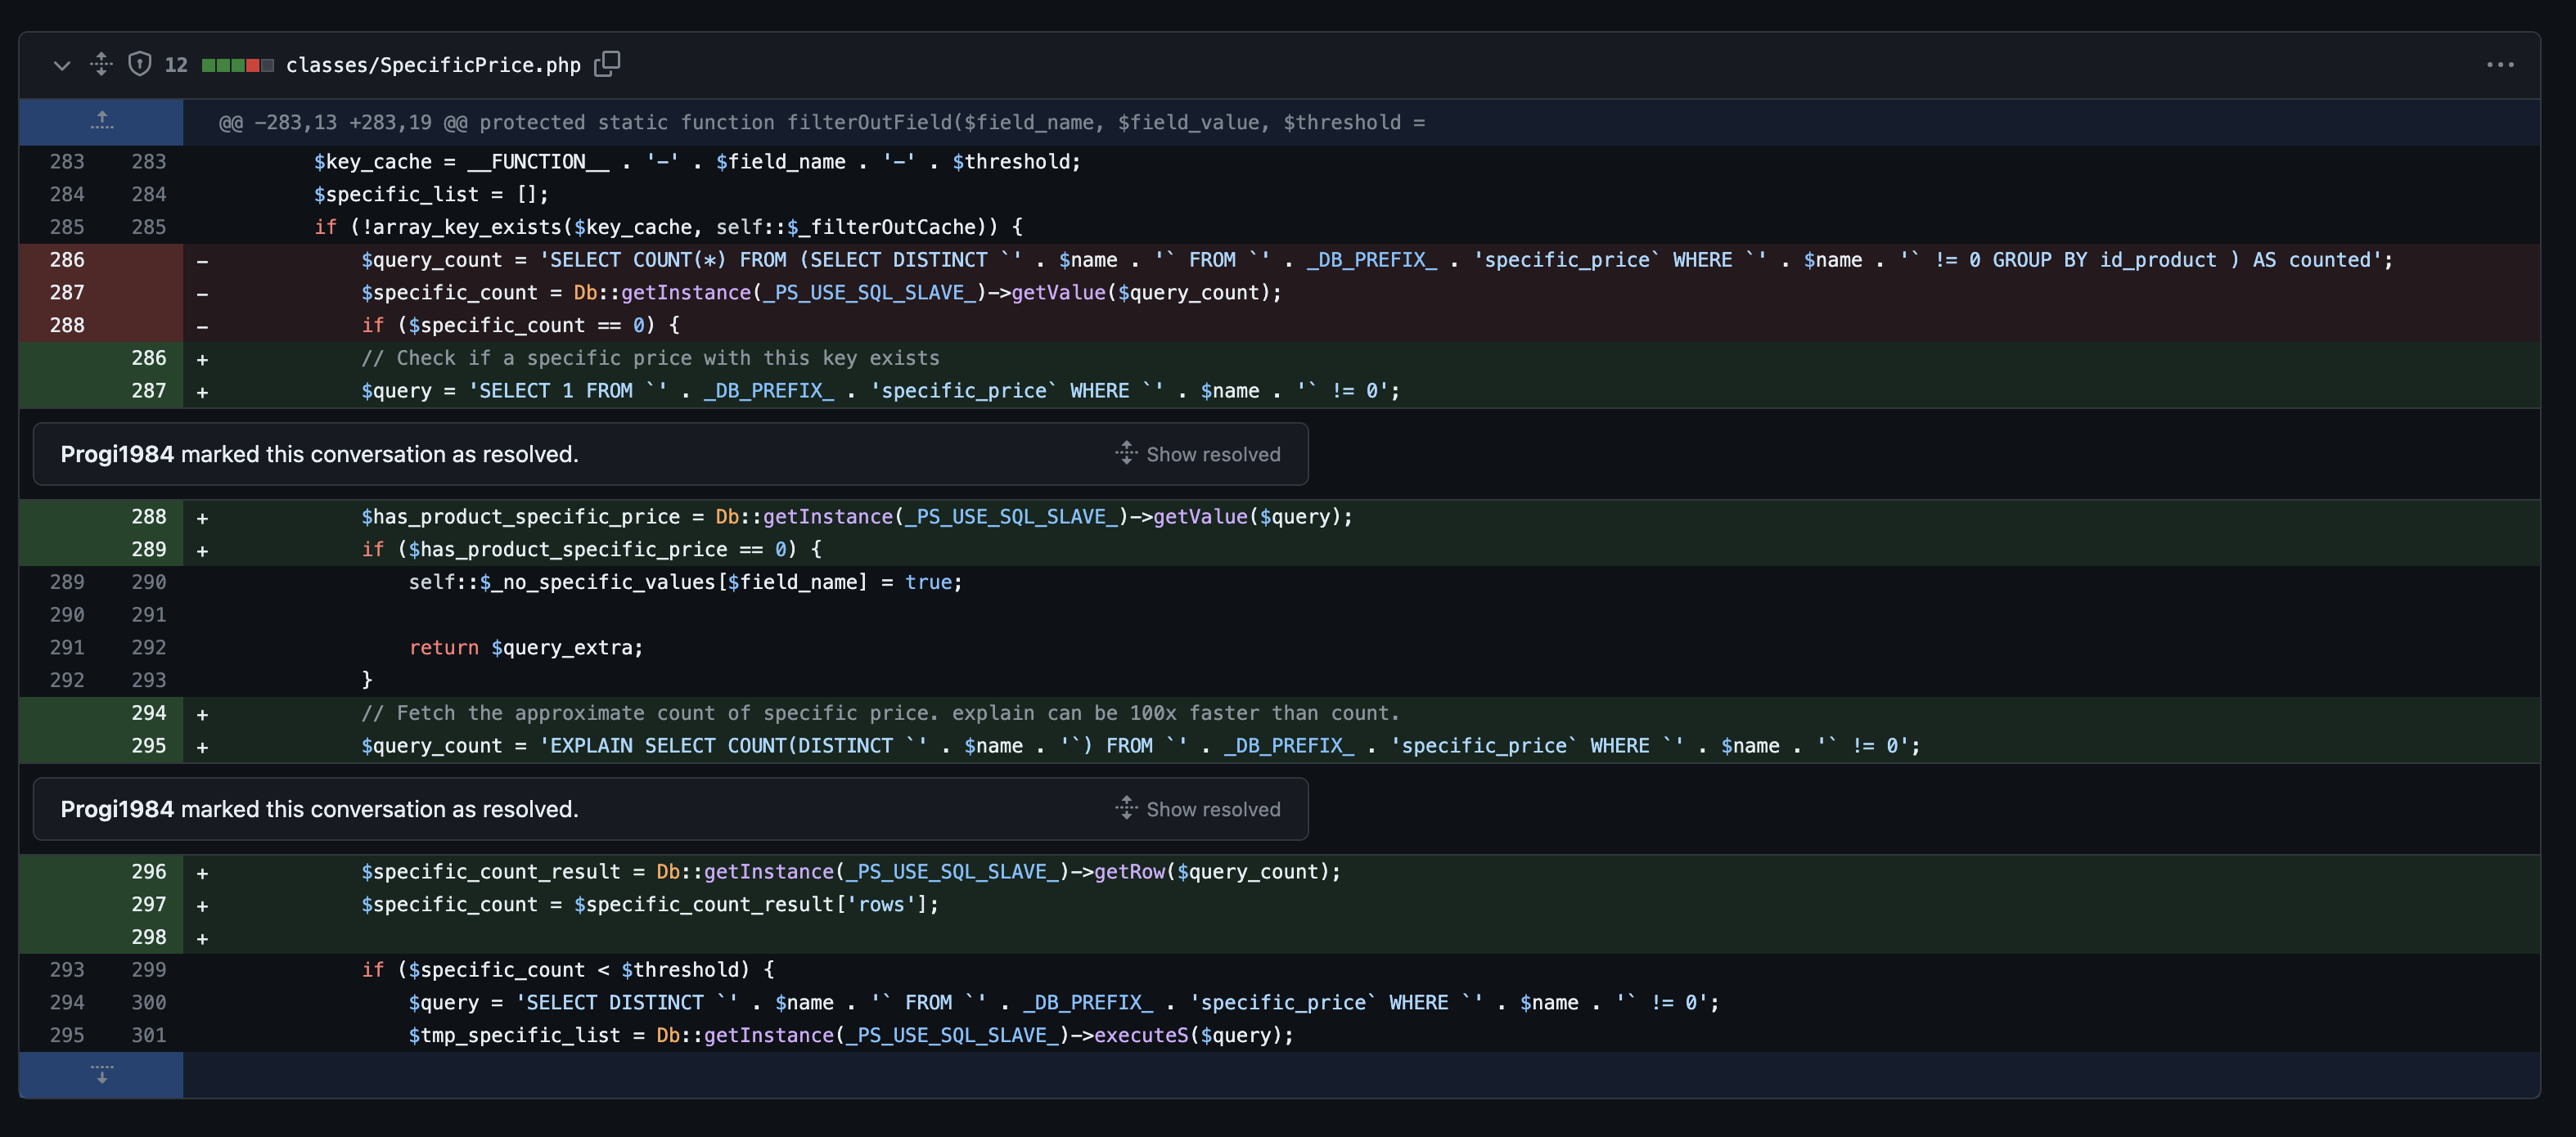The height and width of the screenshot is (1137, 2576).
Task: Click Progi1984 username in first resolved notice
Action: click(117, 454)
